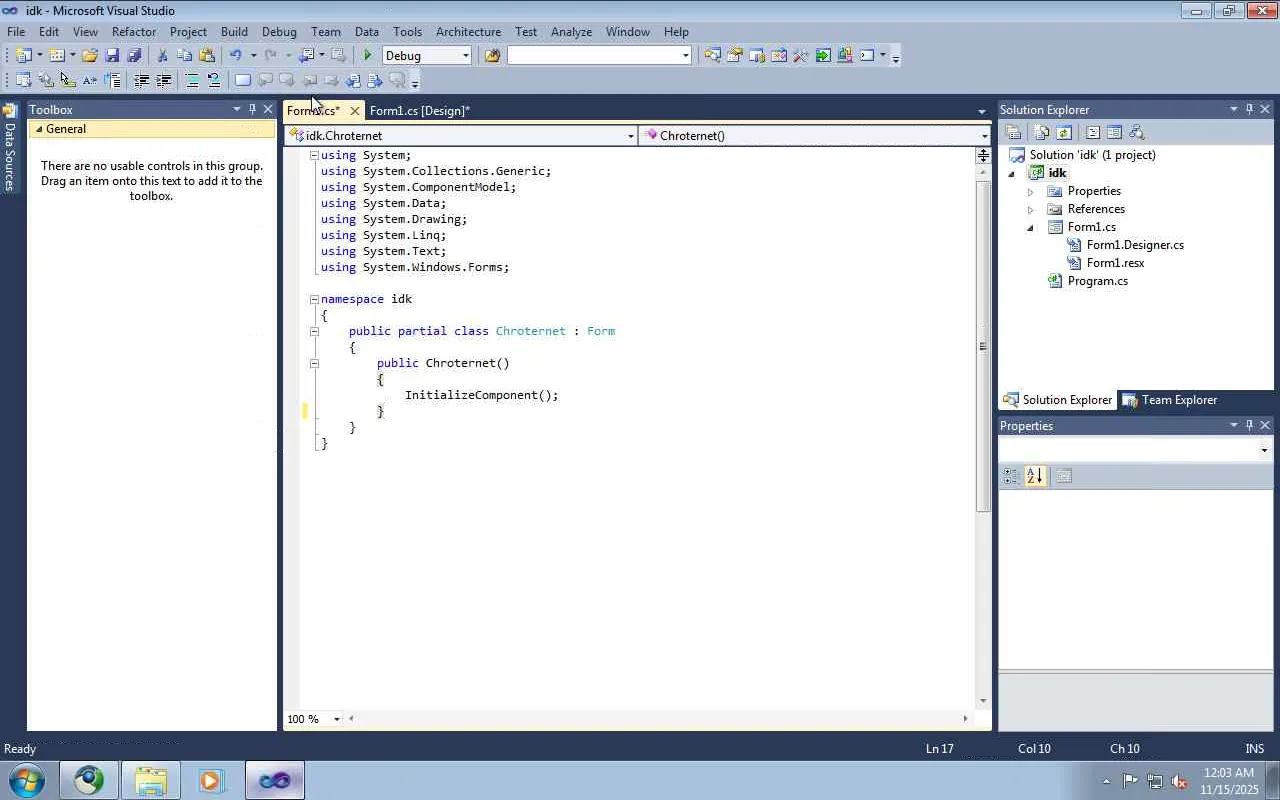Select Solution 'idk' (1 project) node
This screenshot has height=800, width=1280.
click(1092, 155)
